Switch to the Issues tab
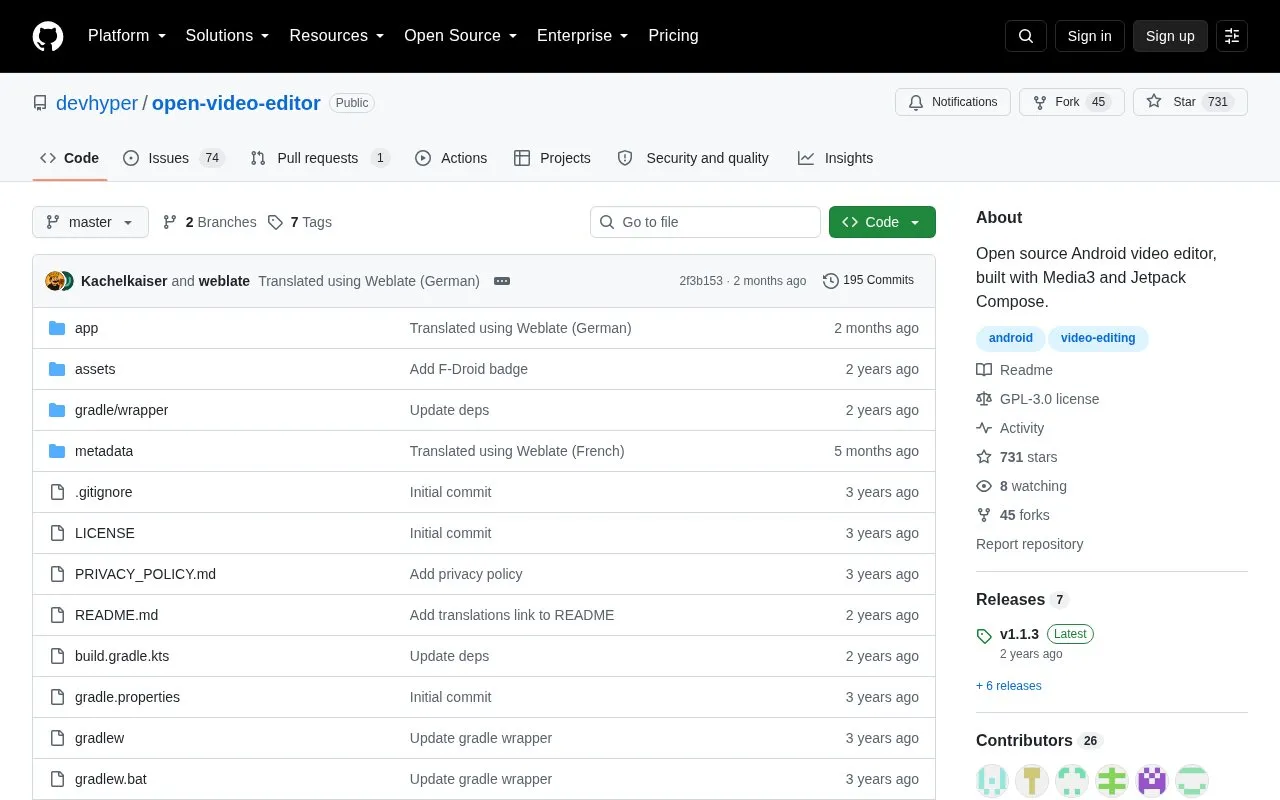The width and height of the screenshot is (1280, 800). (174, 158)
